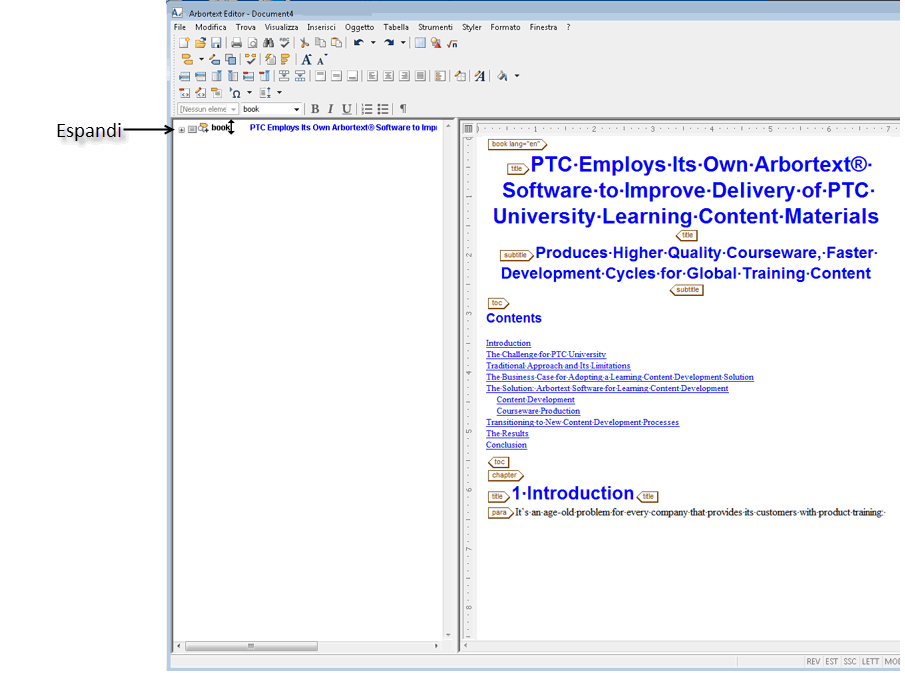Insert a graphic with the shapes icon
Viewport: 905px width, 673px height.
click(436, 43)
